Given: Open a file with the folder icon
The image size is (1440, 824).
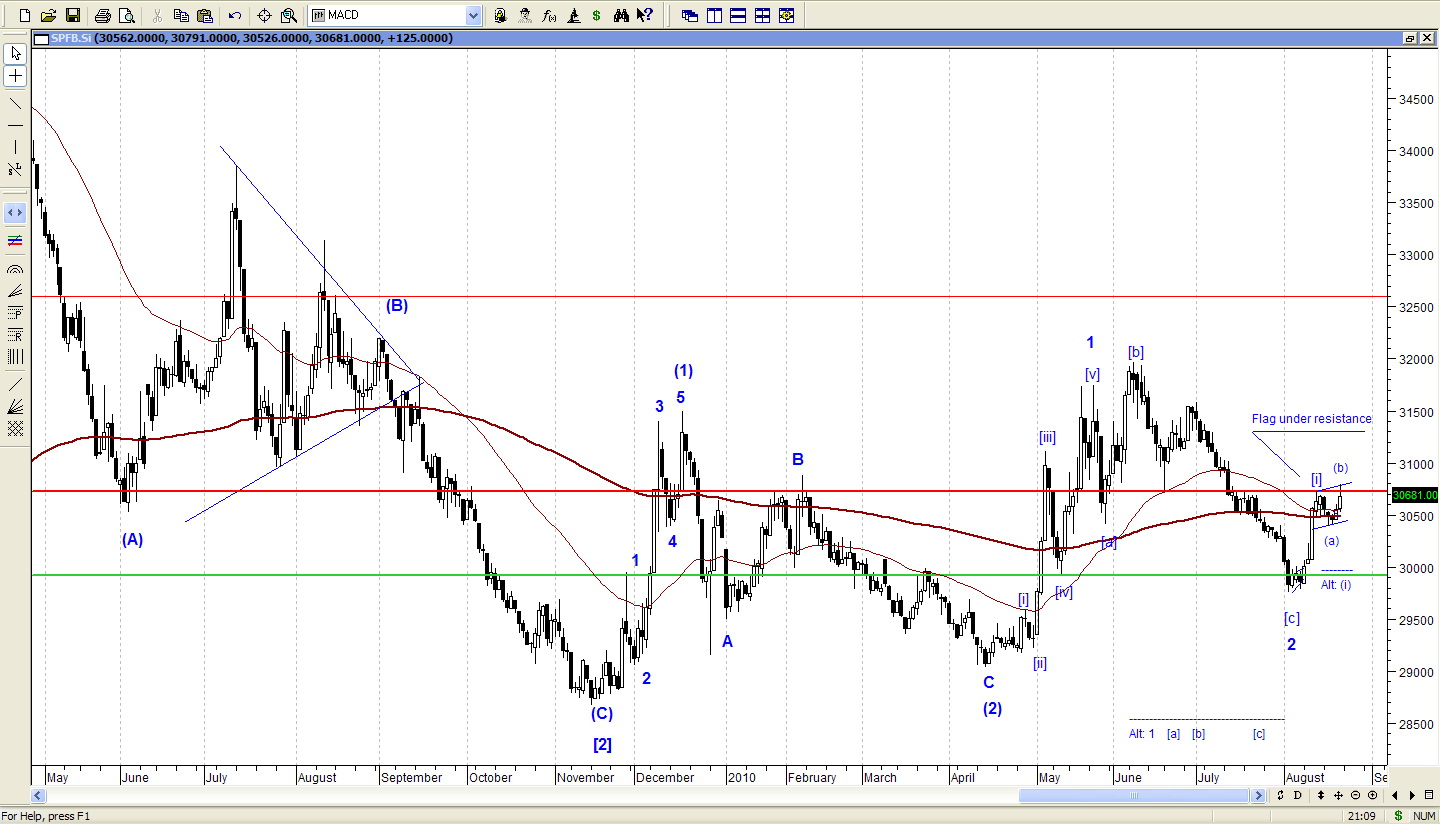Looking at the screenshot, I should coord(48,15).
